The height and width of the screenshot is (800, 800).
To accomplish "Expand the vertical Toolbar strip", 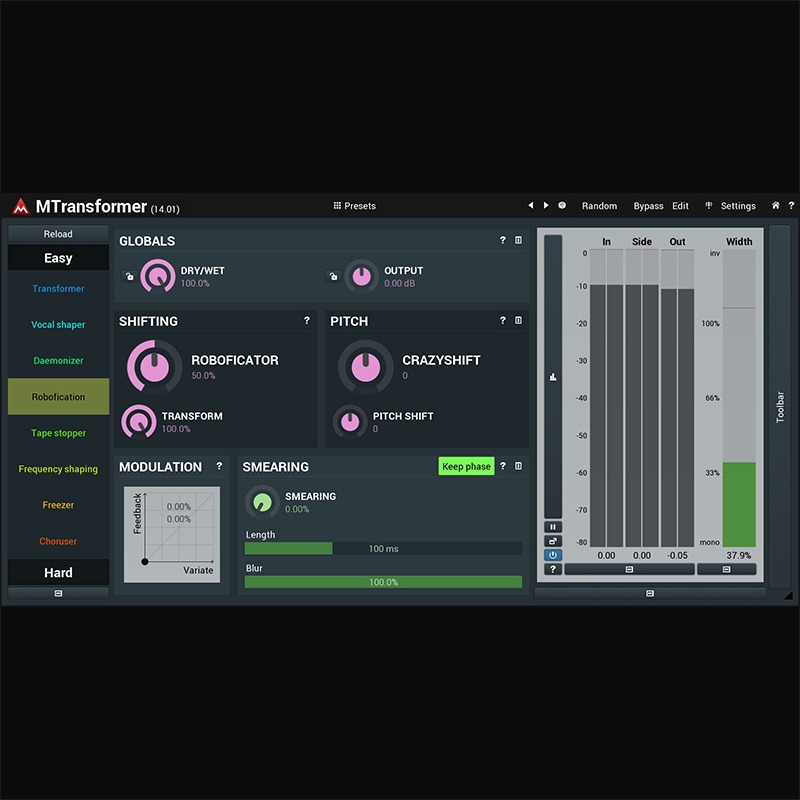I will (x=780, y=407).
